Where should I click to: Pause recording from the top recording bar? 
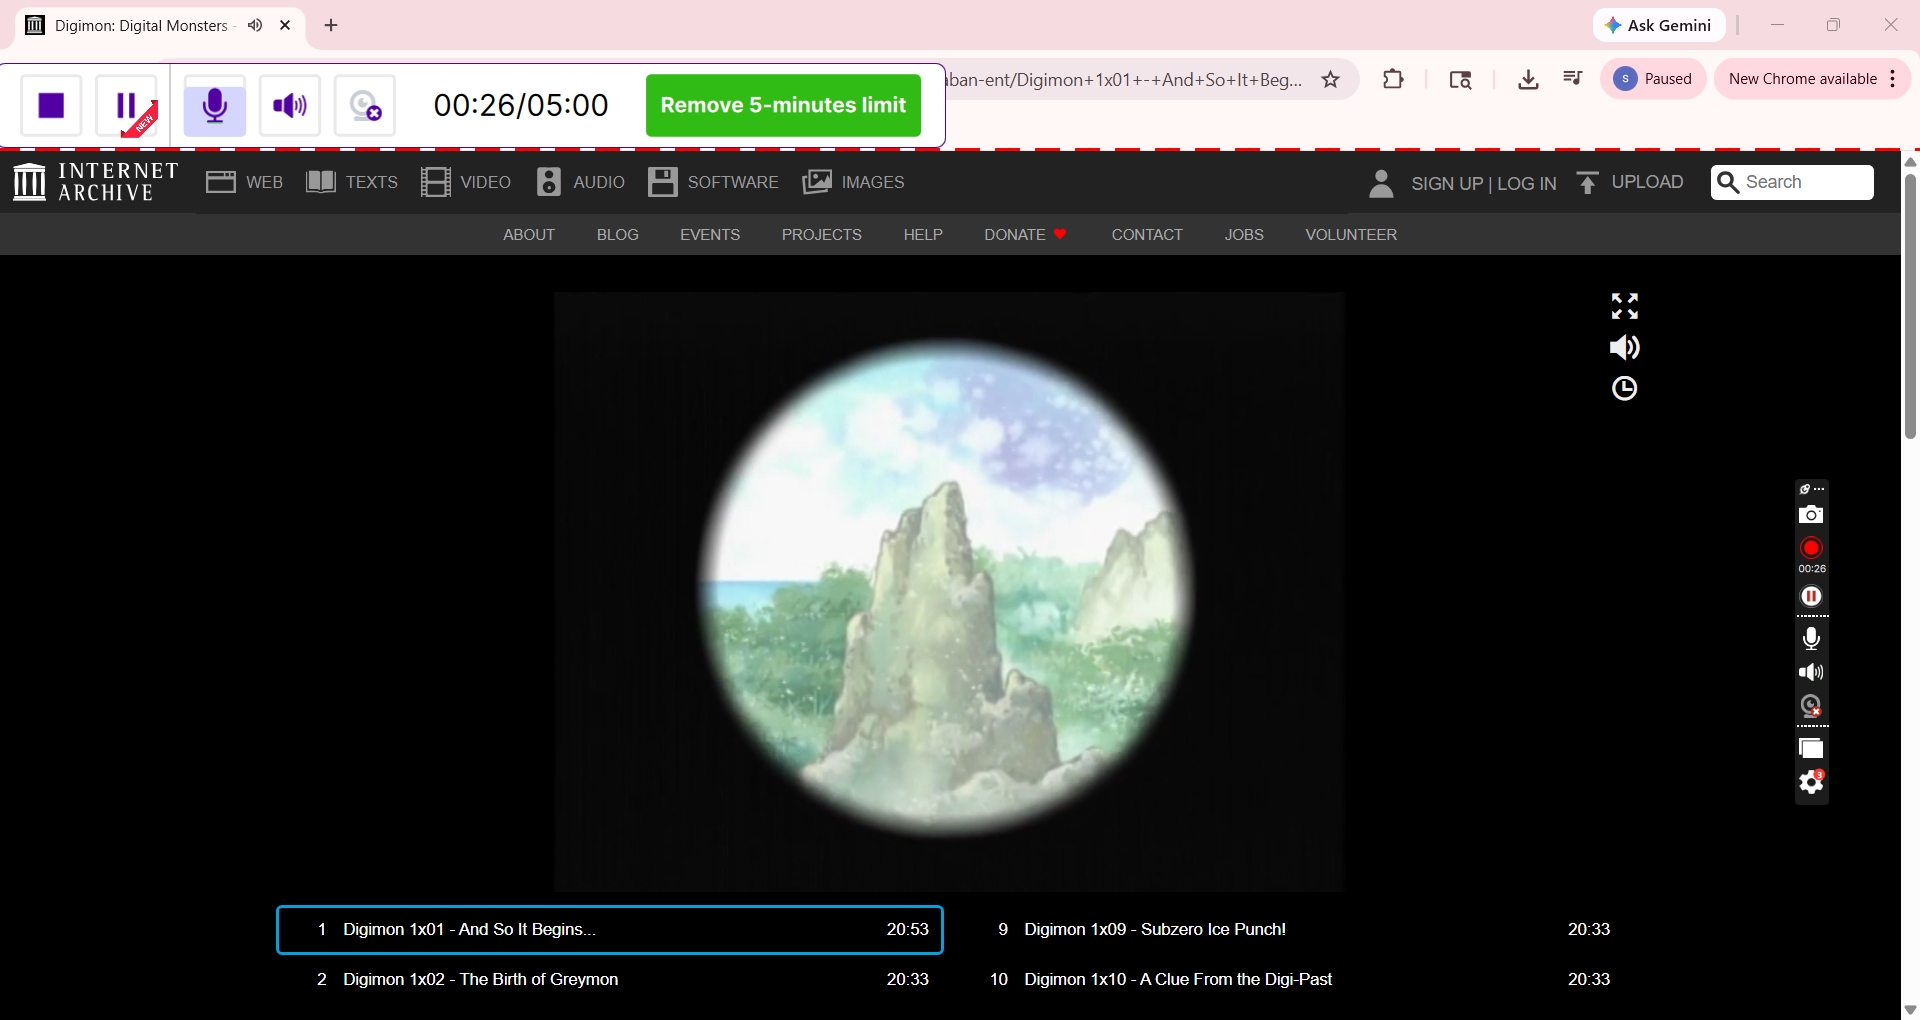pyautogui.click(x=125, y=105)
